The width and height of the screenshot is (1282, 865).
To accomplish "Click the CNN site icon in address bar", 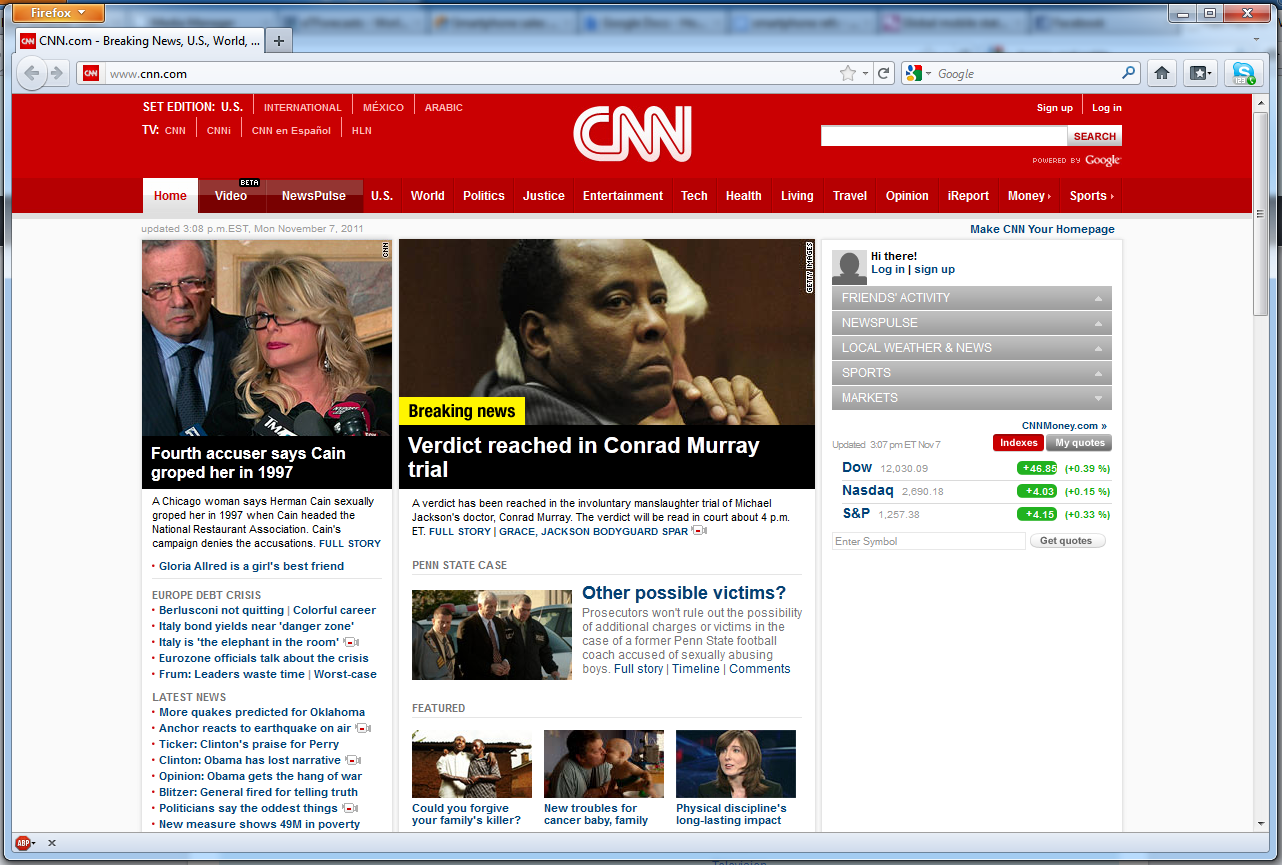I will click(x=91, y=73).
